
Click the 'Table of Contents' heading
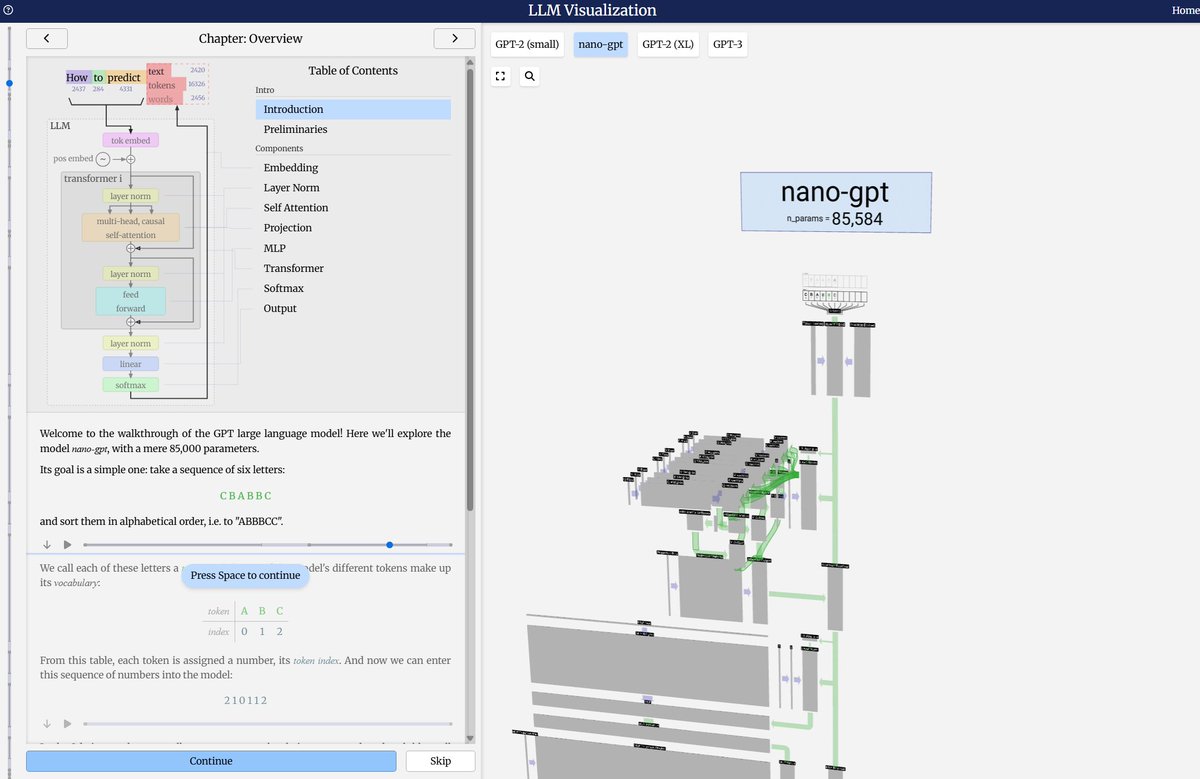[x=353, y=70]
